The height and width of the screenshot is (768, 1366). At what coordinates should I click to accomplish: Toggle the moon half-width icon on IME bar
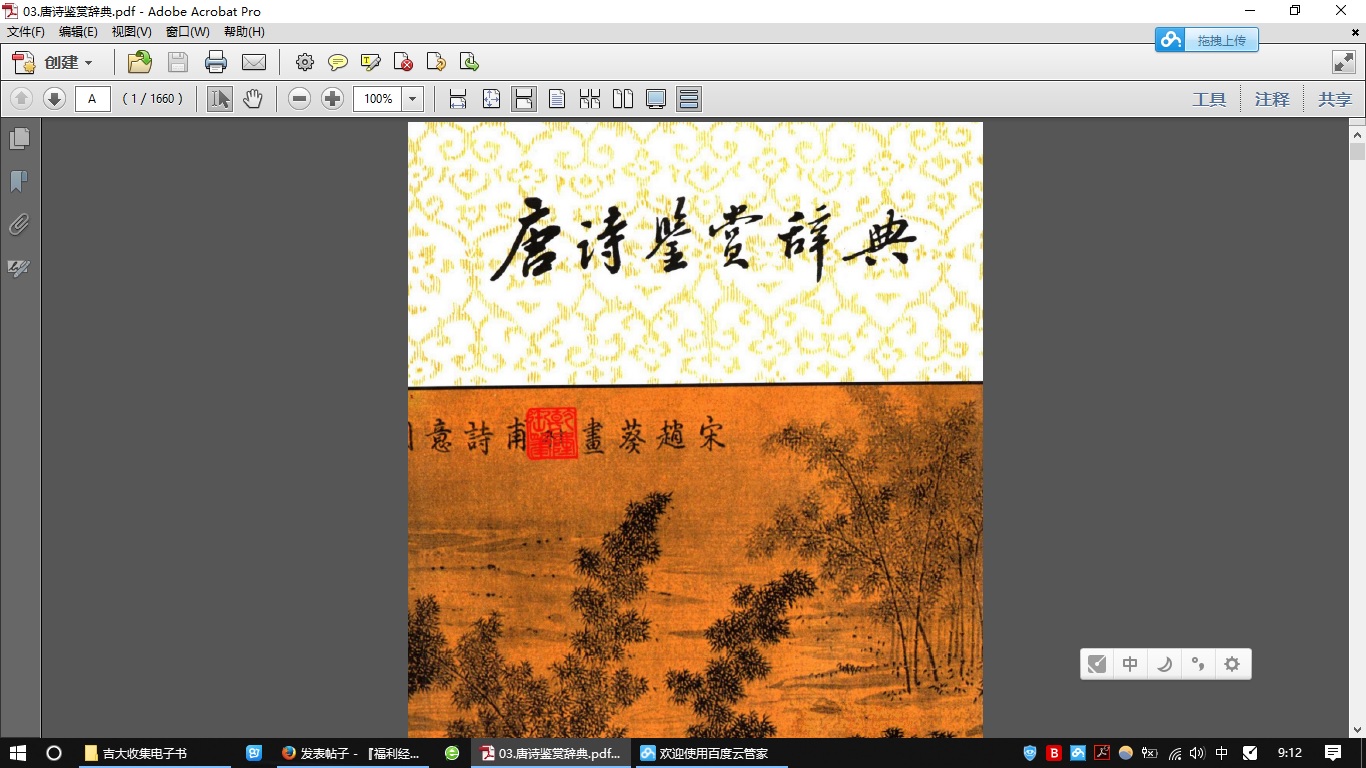coord(1164,664)
